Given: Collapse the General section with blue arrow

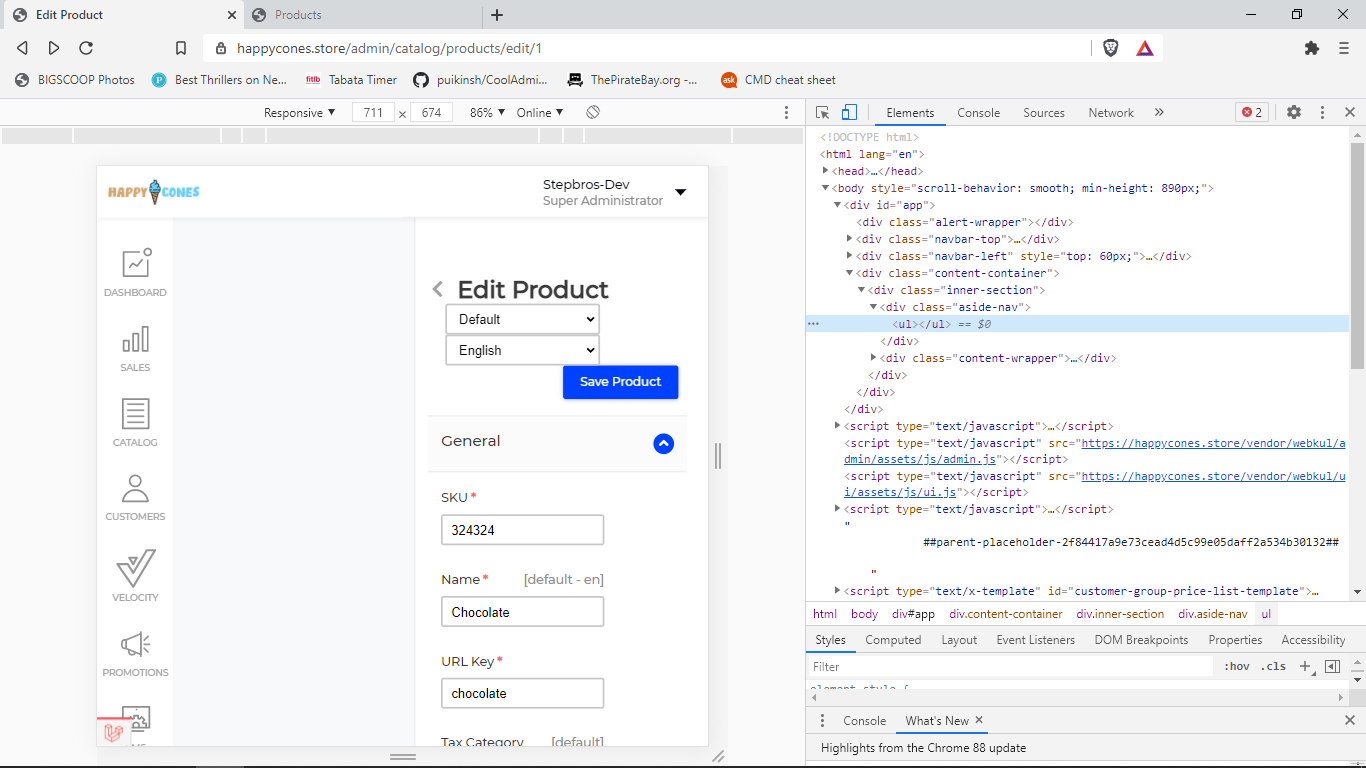Looking at the screenshot, I should click(664, 443).
